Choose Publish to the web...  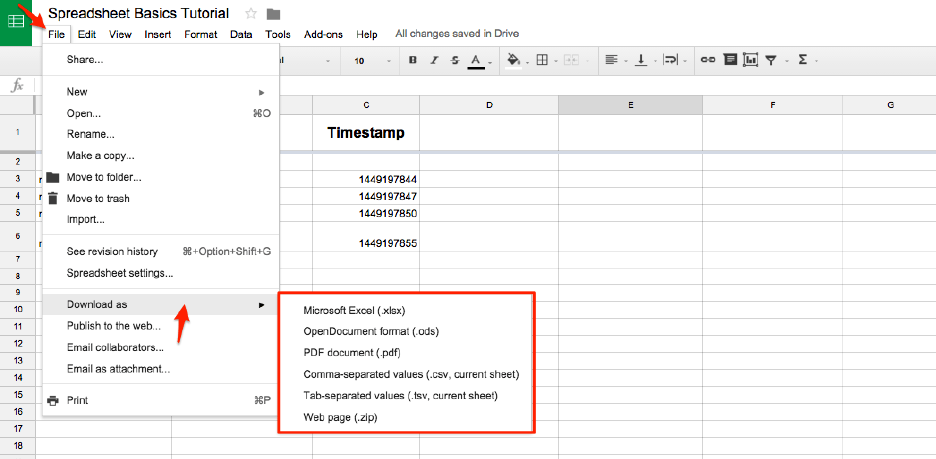pyautogui.click(x=161, y=326)
